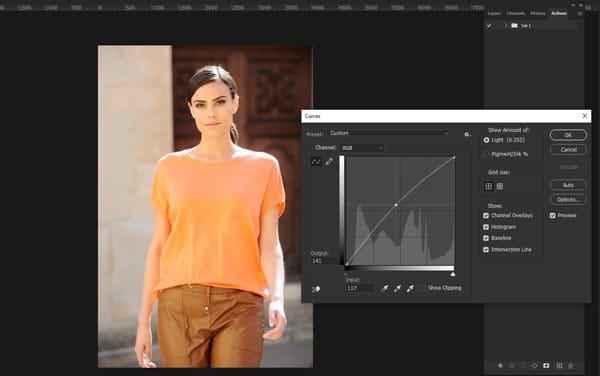Screen dimensions: 600x376
Task: Choose the simple grid size icon
Action: [x=489, y=186]
